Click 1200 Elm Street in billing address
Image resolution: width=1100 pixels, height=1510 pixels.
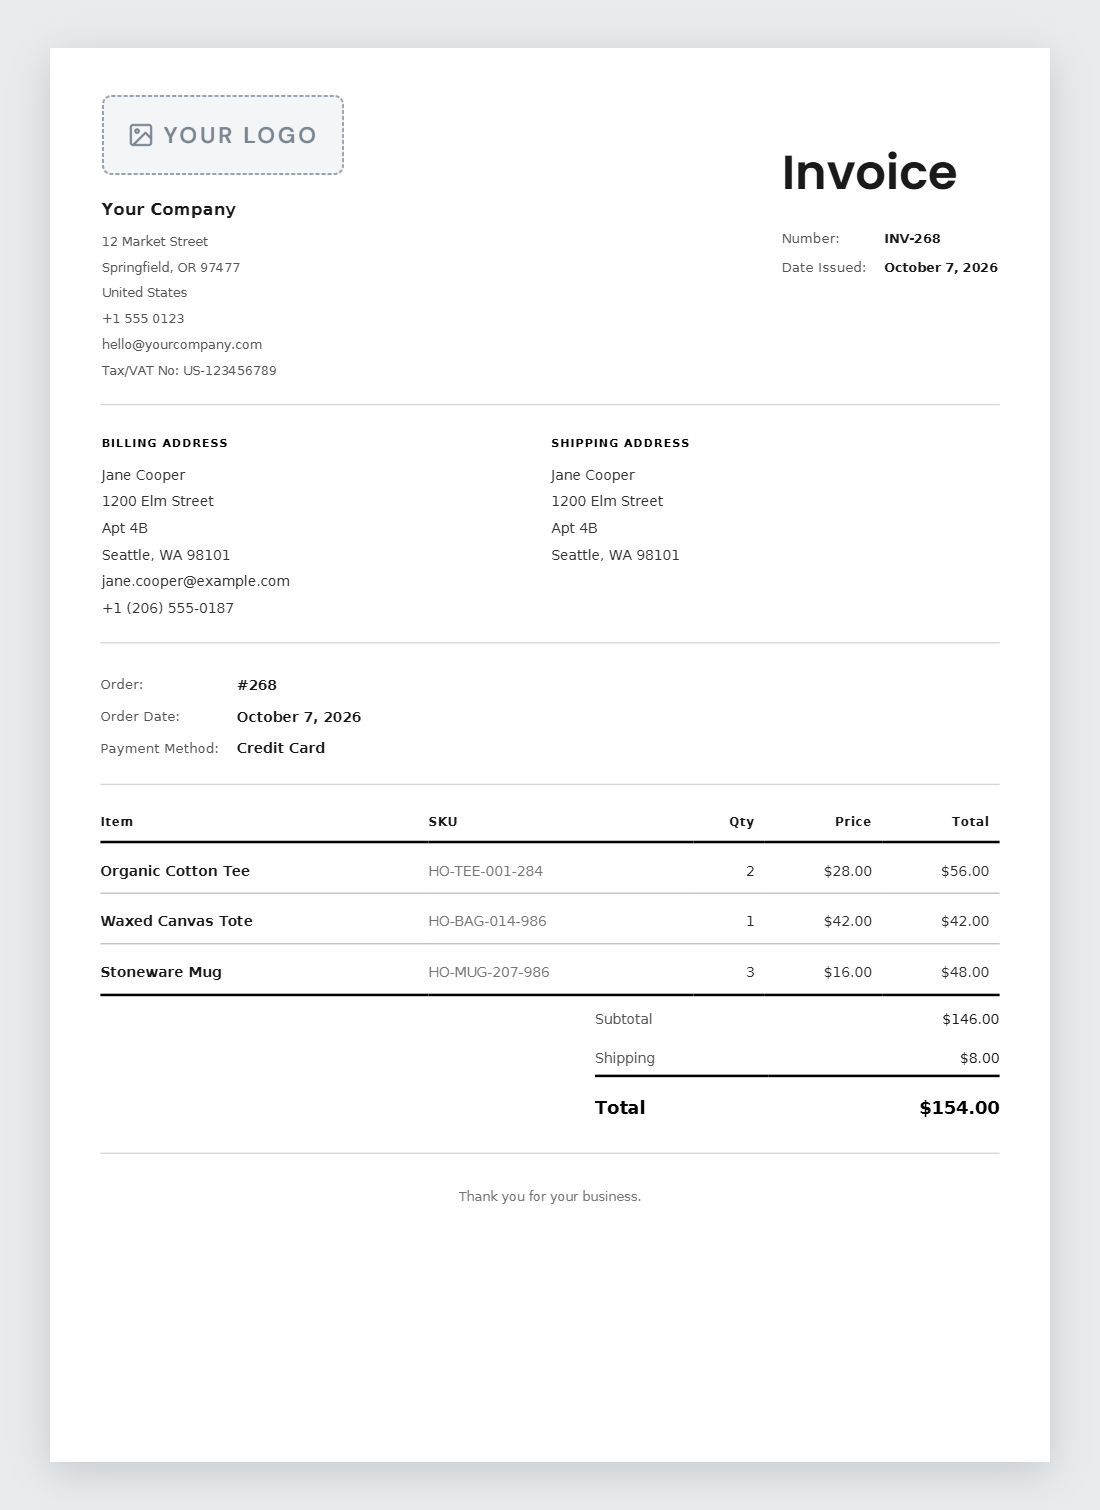158,501
